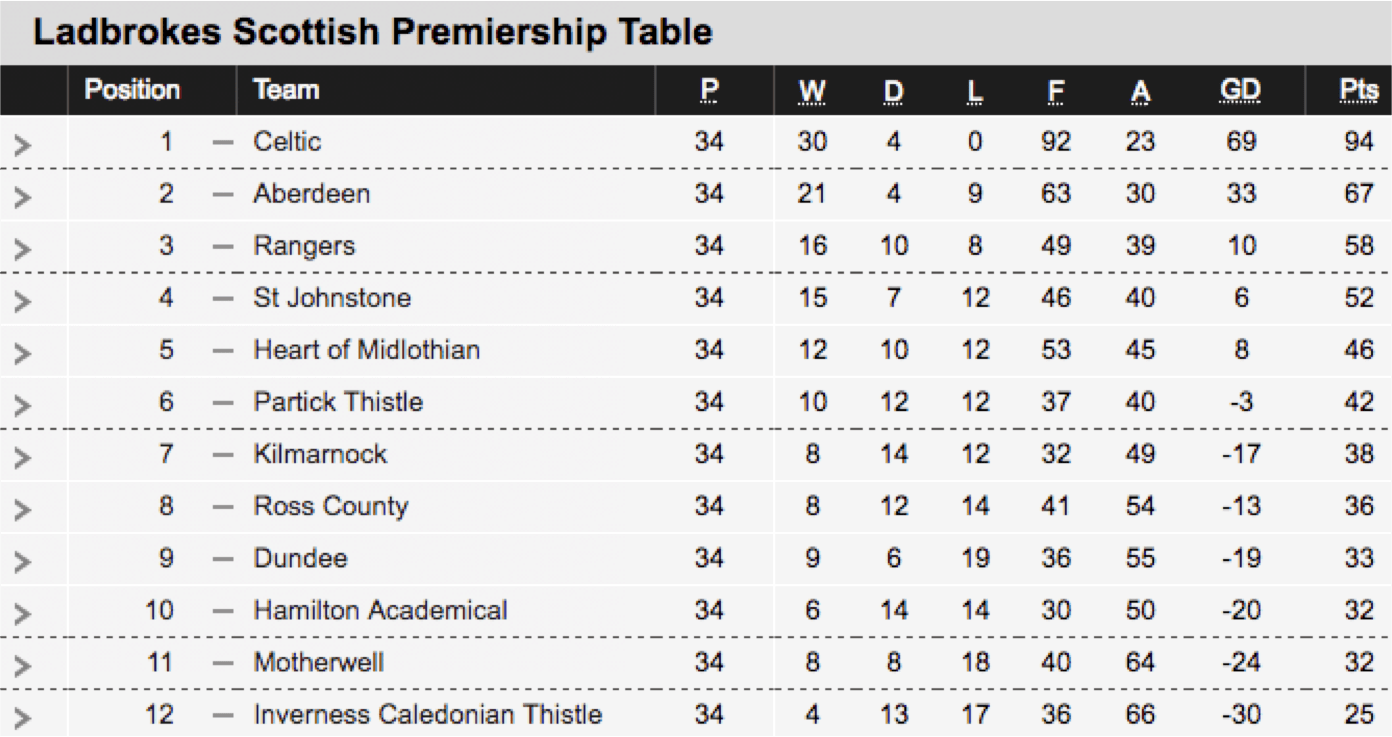Click the Position column header
Screen dimensions: 1392x737
[132, 90]
